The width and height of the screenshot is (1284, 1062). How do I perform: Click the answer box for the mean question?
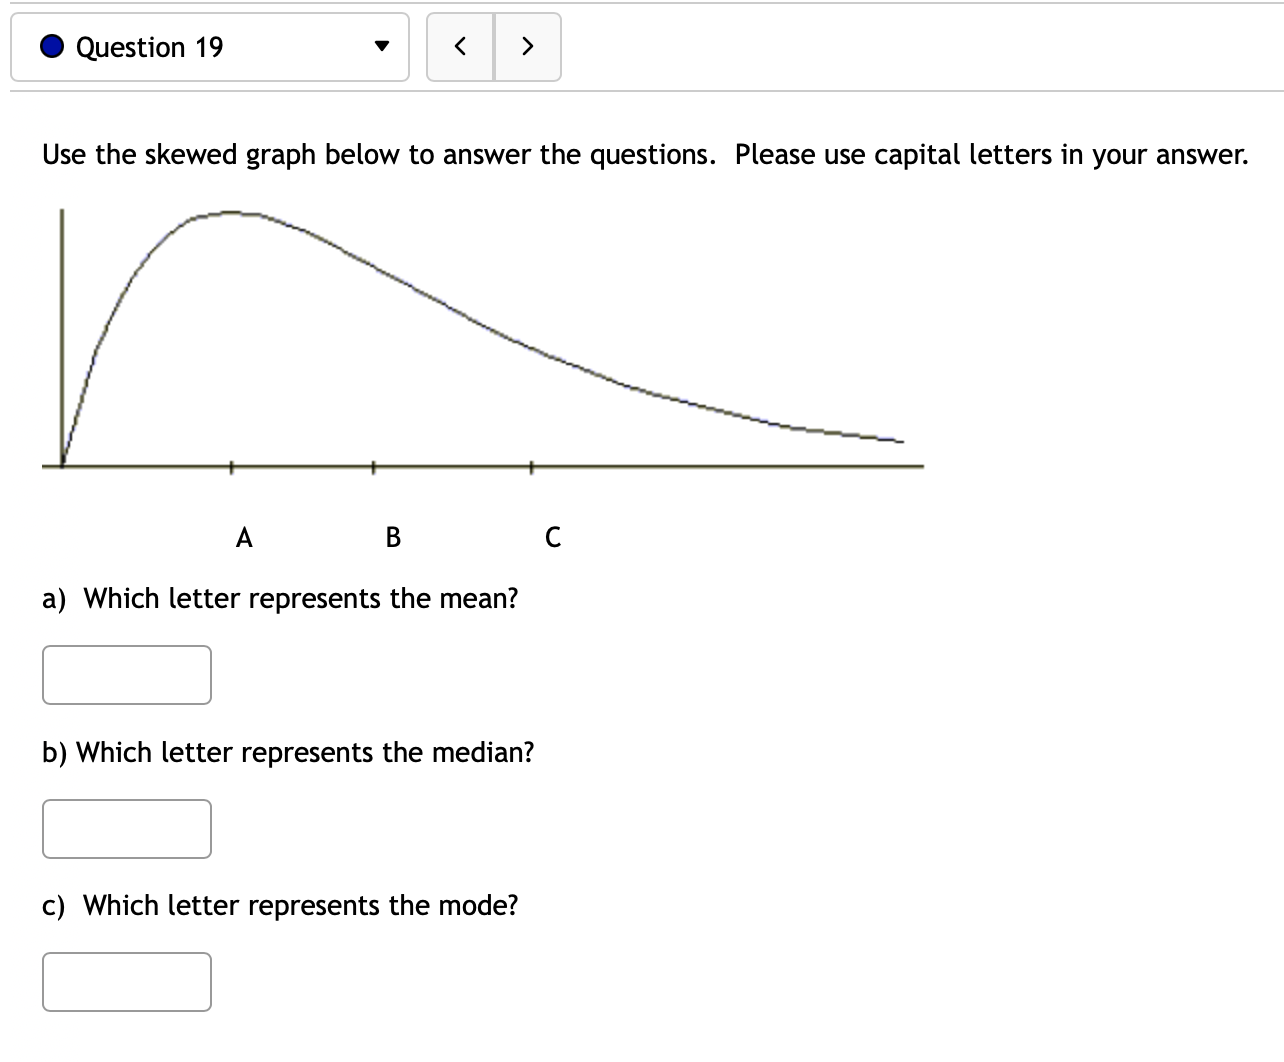[126, 674]
